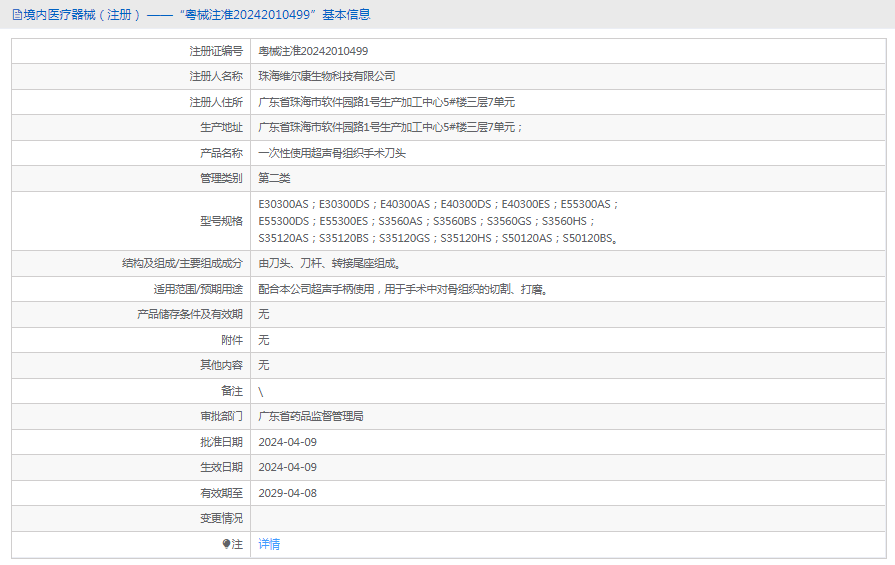Click the department 广东省药品监督管理局
Screen dimensions: 895x565
pos(311,416)
